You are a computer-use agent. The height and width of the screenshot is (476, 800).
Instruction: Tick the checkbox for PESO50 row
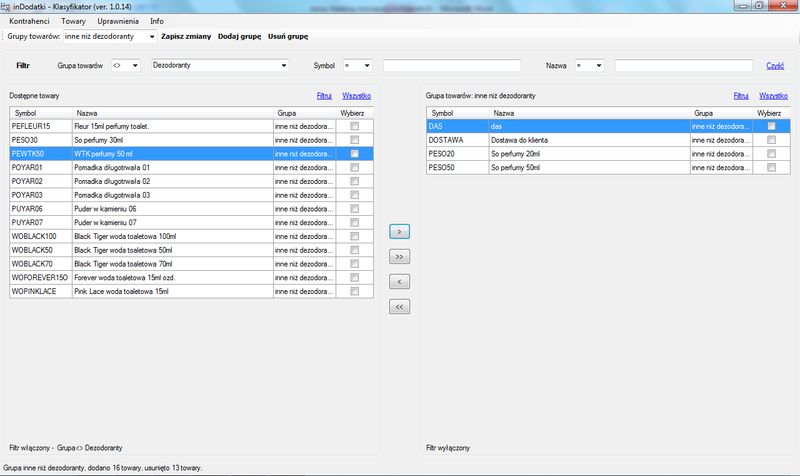click(771, 167)
